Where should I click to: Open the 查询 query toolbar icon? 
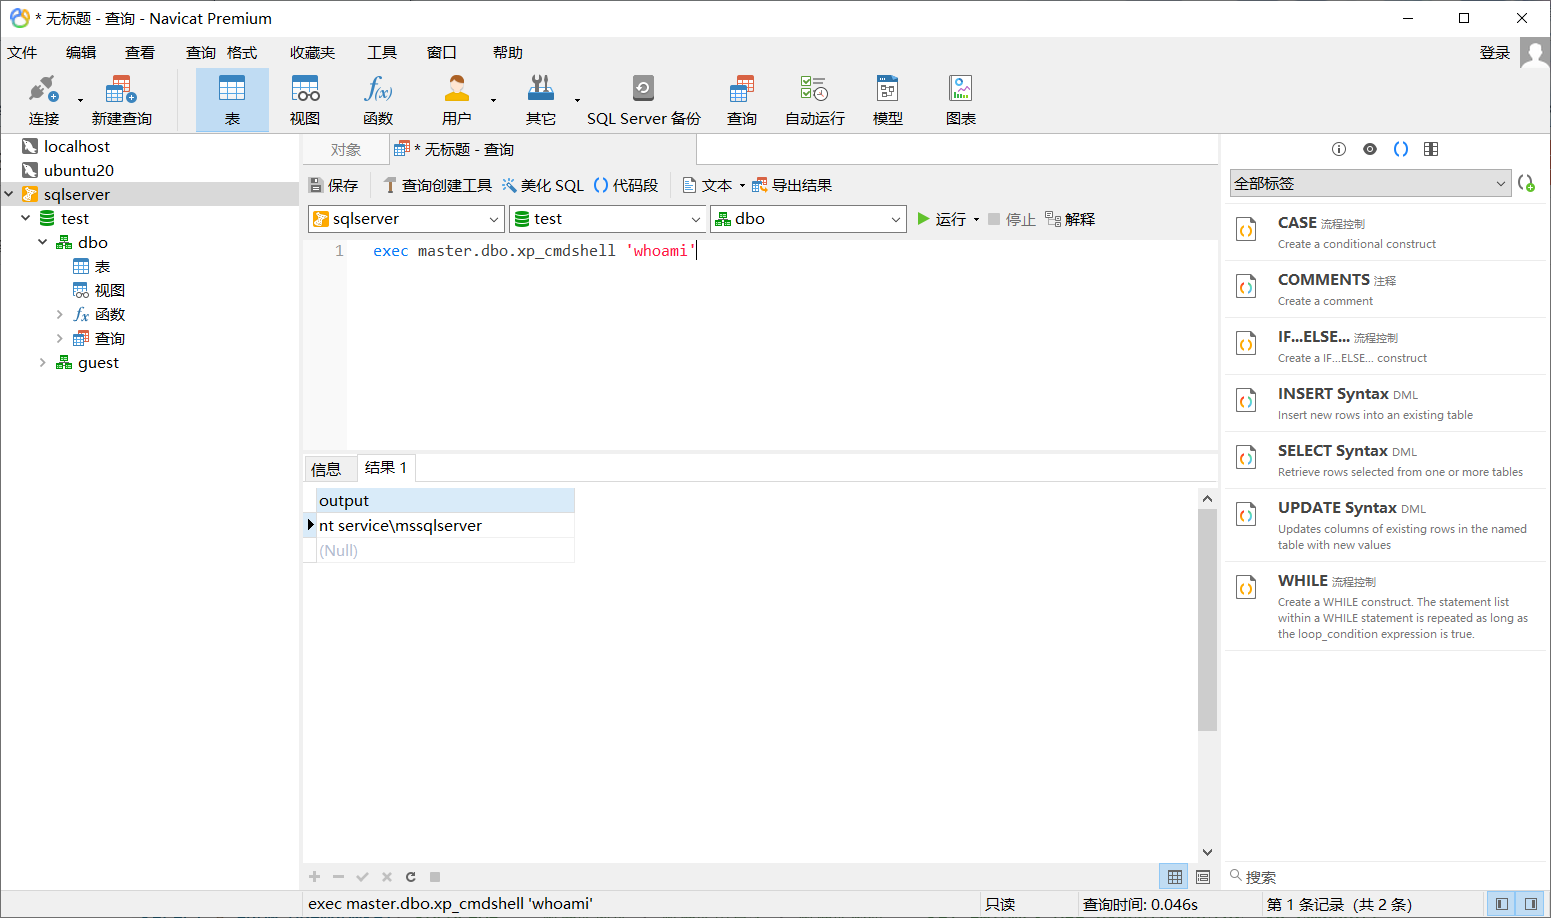[x=742, y=100]
